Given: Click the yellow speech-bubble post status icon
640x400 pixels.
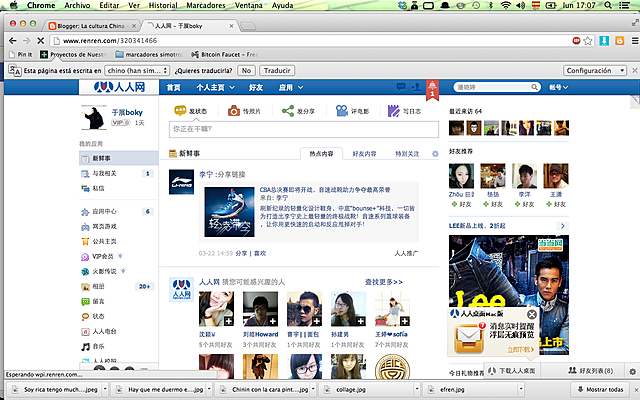Looking at the screenshot, I should tap(180, 111).
